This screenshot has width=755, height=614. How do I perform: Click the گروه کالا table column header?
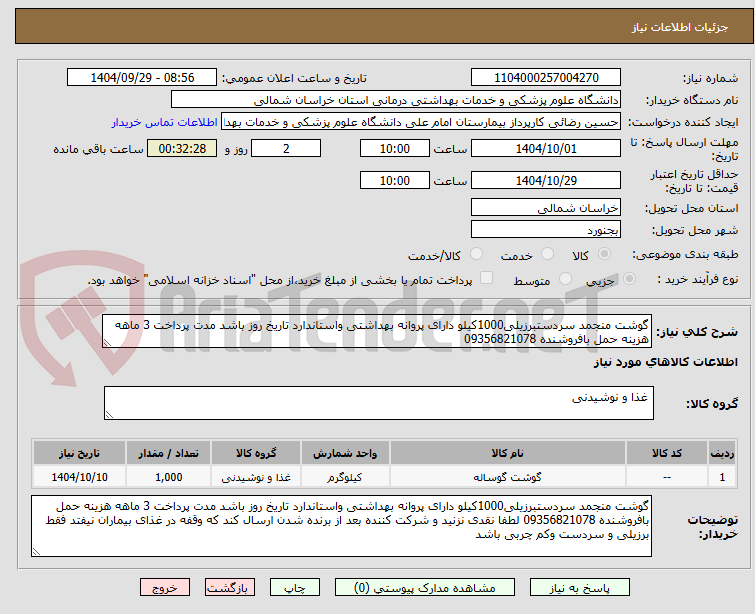click(256, 453)
